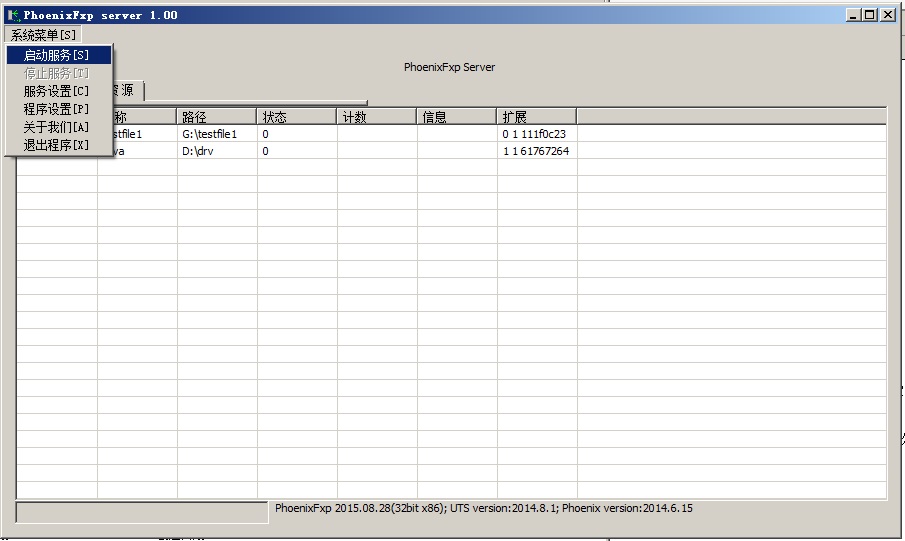Click 退出程序[X] to exit
The height and width of the screenshot is (541, 905).
[58, 145]
